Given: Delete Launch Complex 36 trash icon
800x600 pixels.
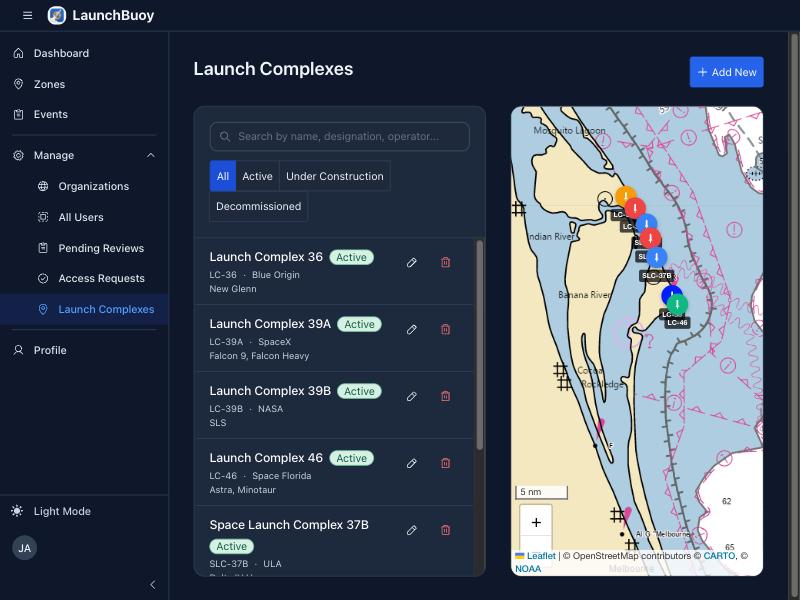Looking at the screenshot, I should point(445,262).
